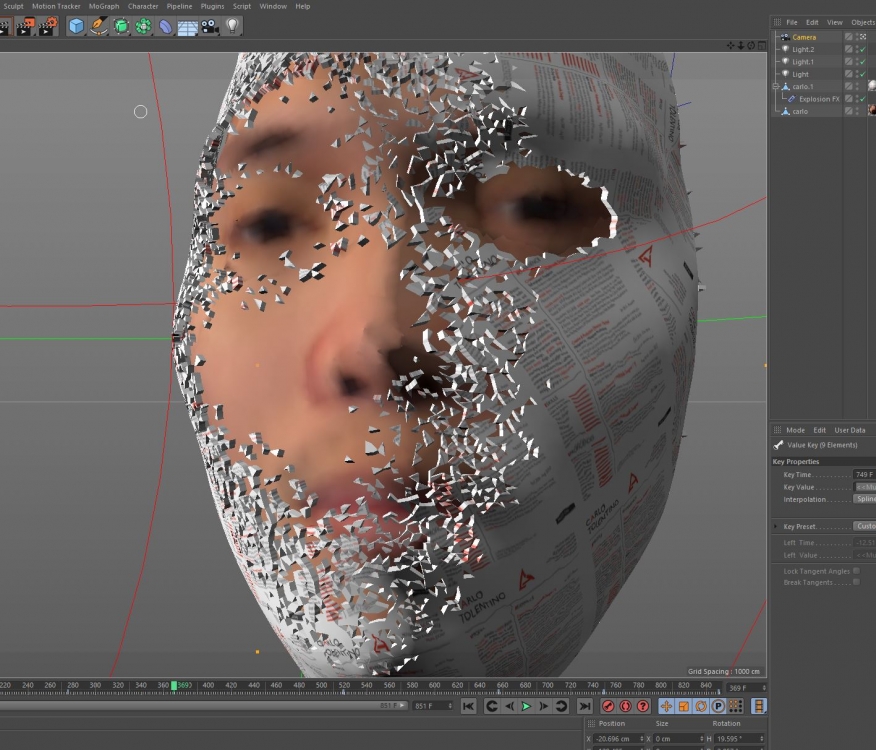Click the Floor/environment grid icon

tap(187, 26)
